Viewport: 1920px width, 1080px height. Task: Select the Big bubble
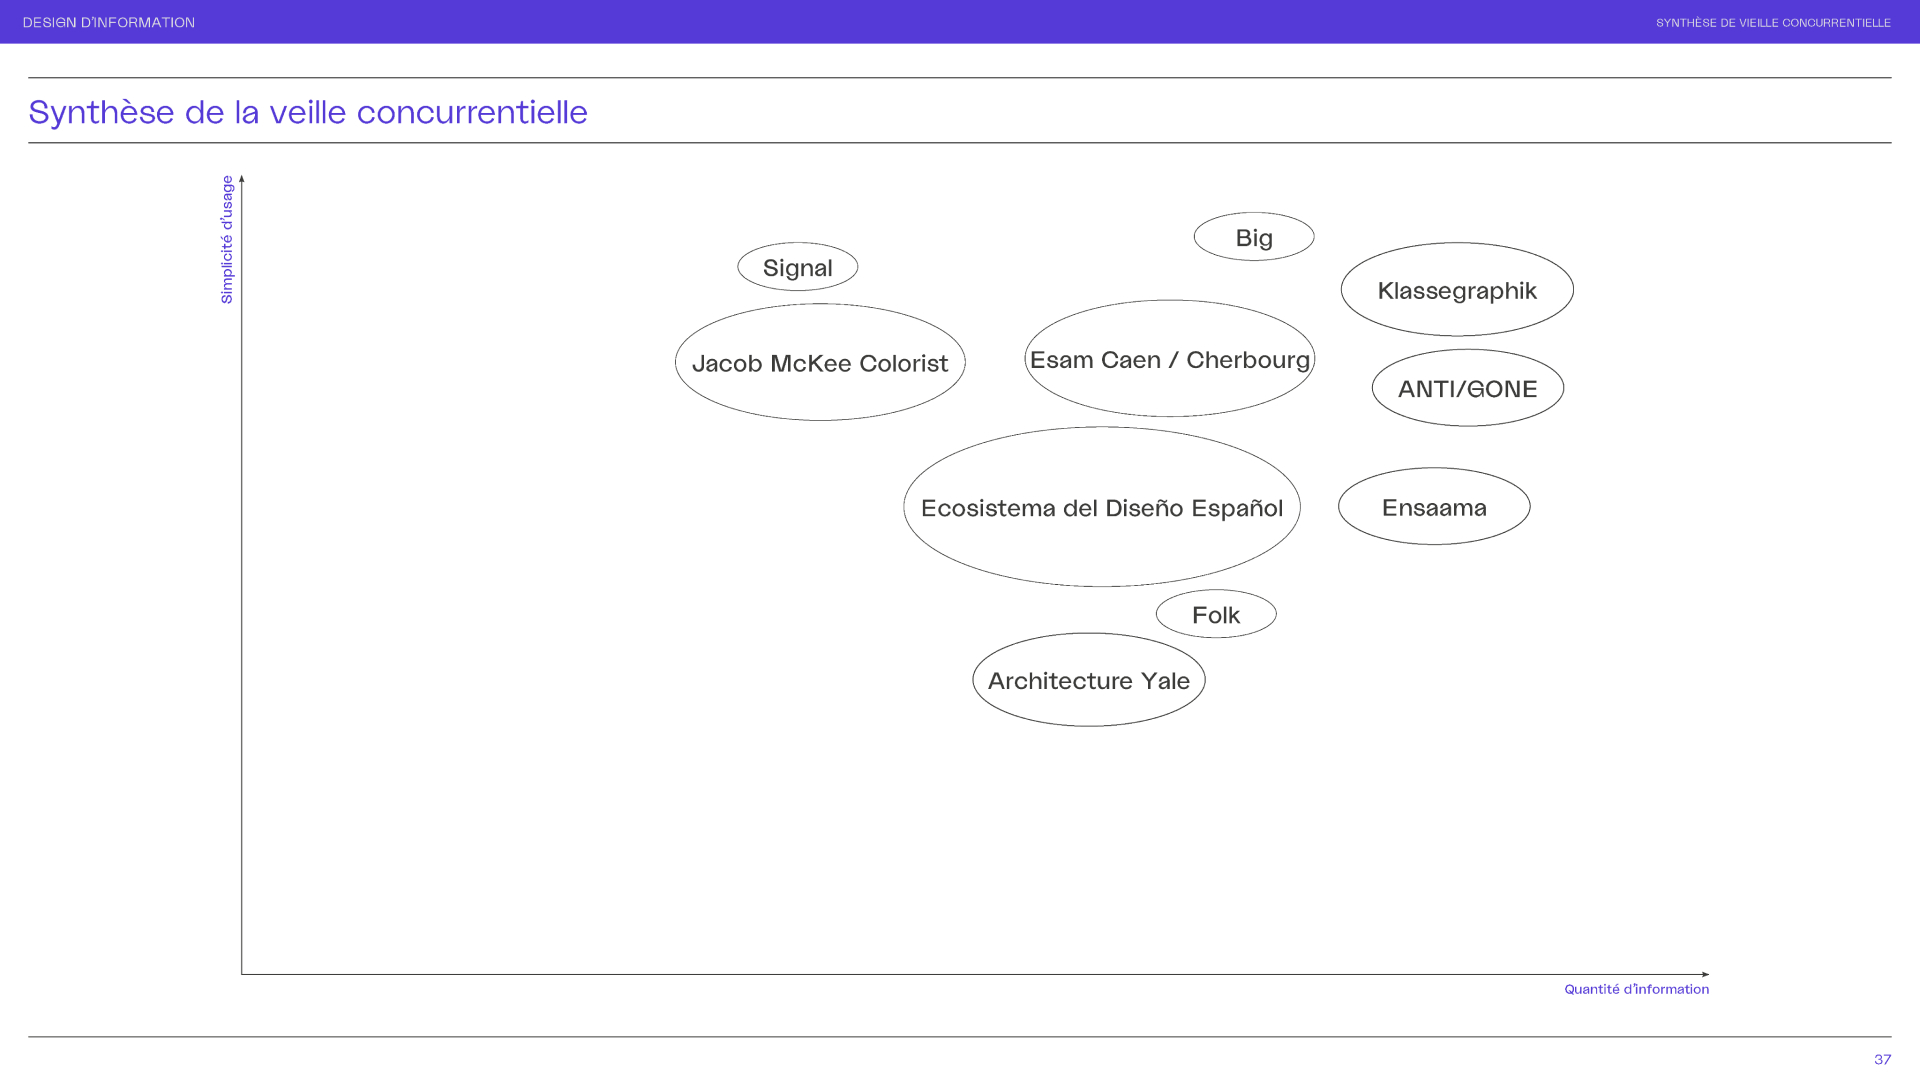pyautogui.click(x=1253, y=237)
